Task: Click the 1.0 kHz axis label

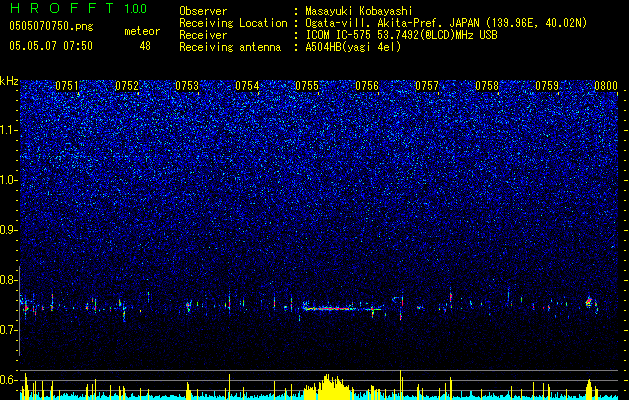Action: tap(8, 180)
